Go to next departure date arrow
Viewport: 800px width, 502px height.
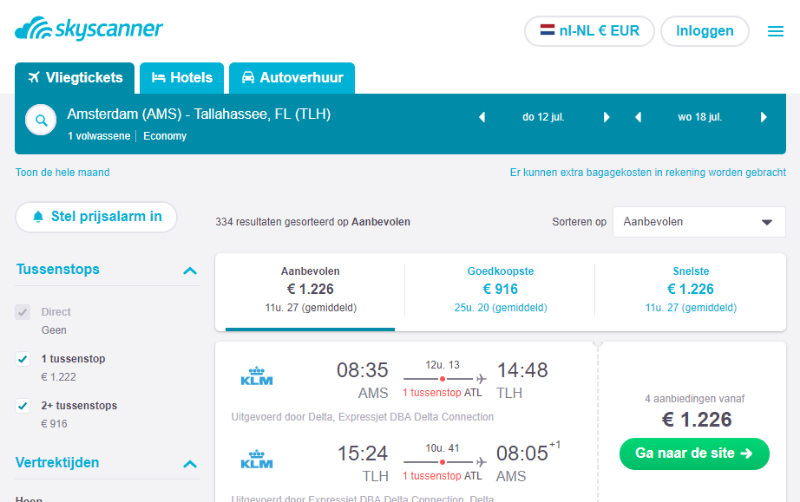(x=607, y=117)
